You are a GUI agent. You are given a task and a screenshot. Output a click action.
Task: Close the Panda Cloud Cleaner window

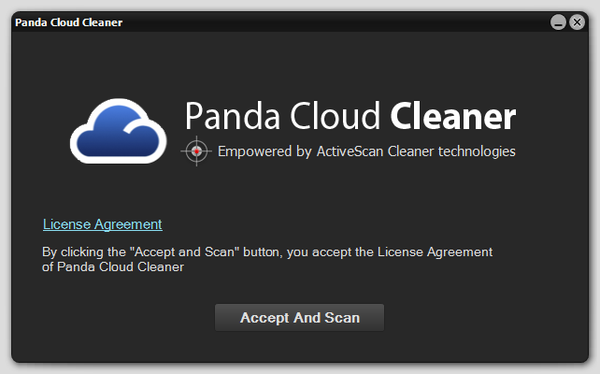pos(577,22)
